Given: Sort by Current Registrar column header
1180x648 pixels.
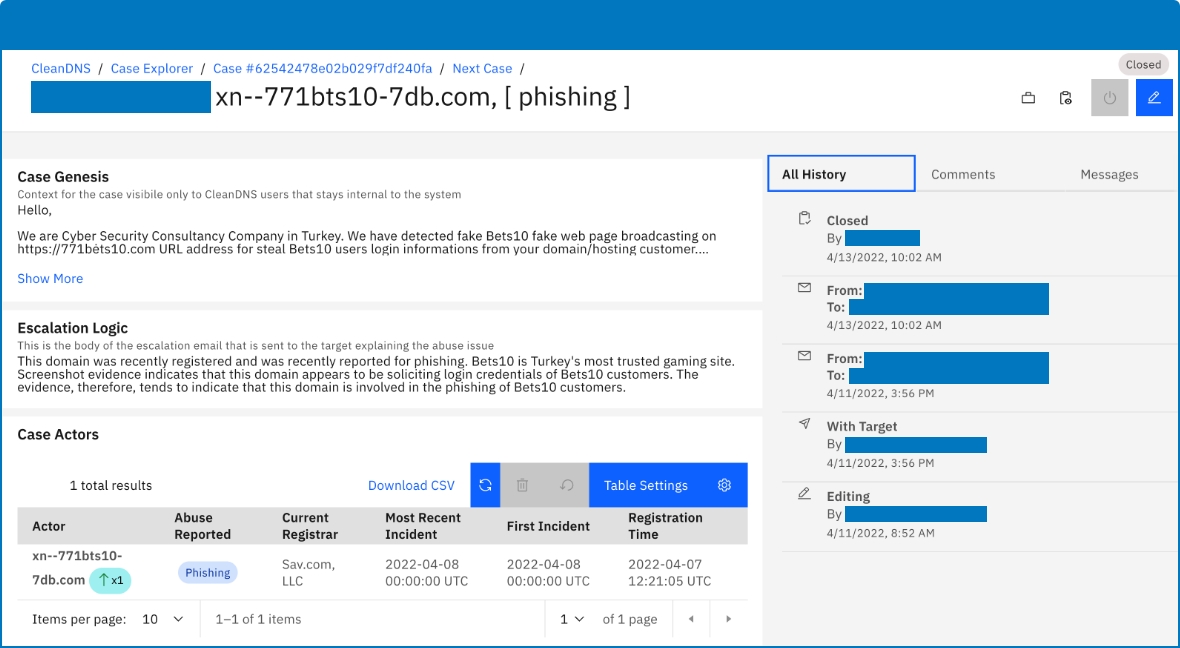Looking at the screenshot, I should 310,526.
